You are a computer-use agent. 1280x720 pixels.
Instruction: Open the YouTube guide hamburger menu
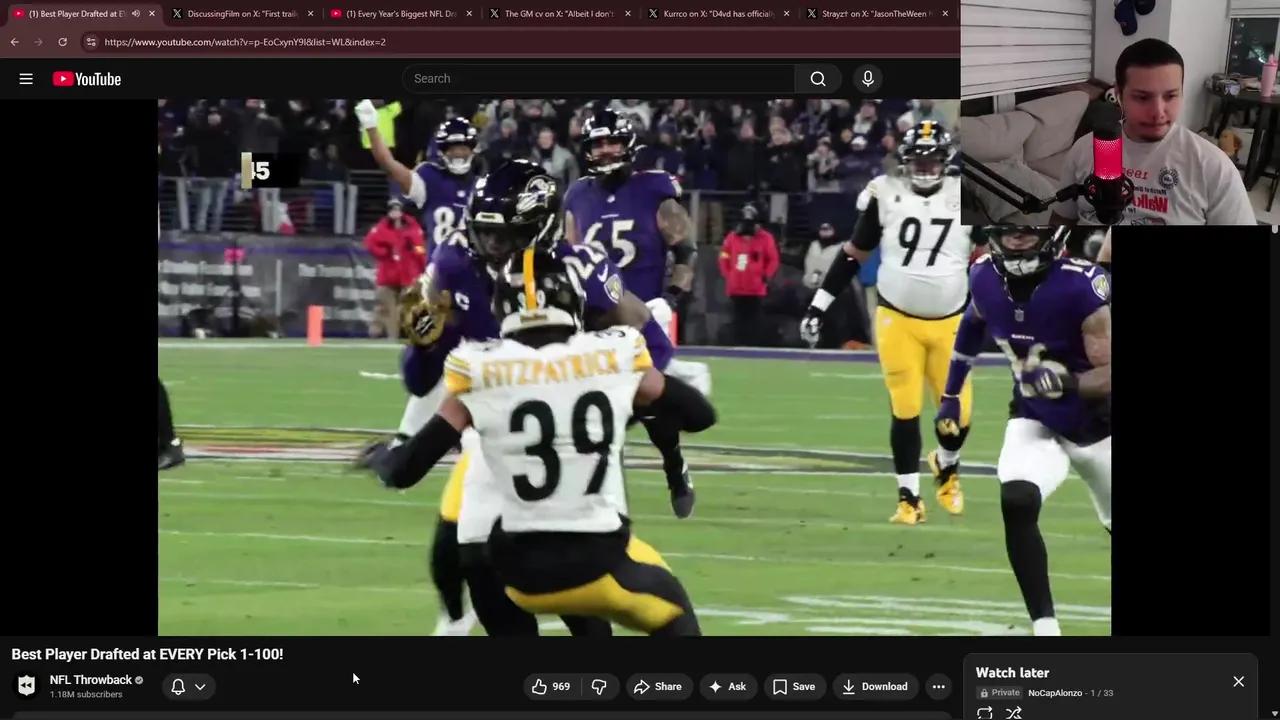coord(26,78)
